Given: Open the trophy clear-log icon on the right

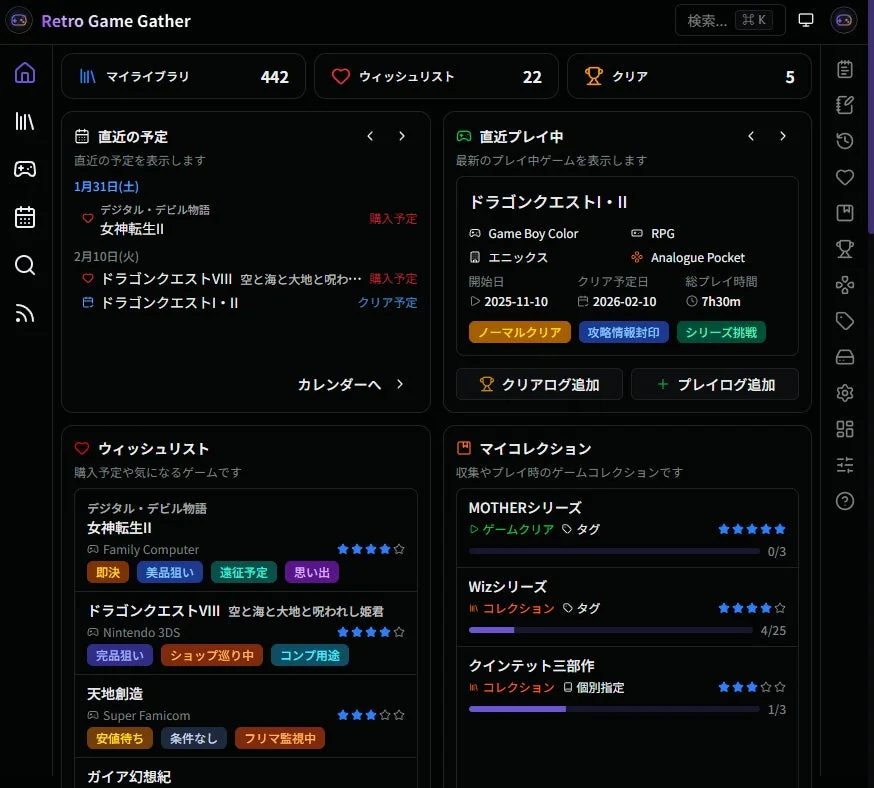Looking at the screenshot, I should [x=845, y=251].
